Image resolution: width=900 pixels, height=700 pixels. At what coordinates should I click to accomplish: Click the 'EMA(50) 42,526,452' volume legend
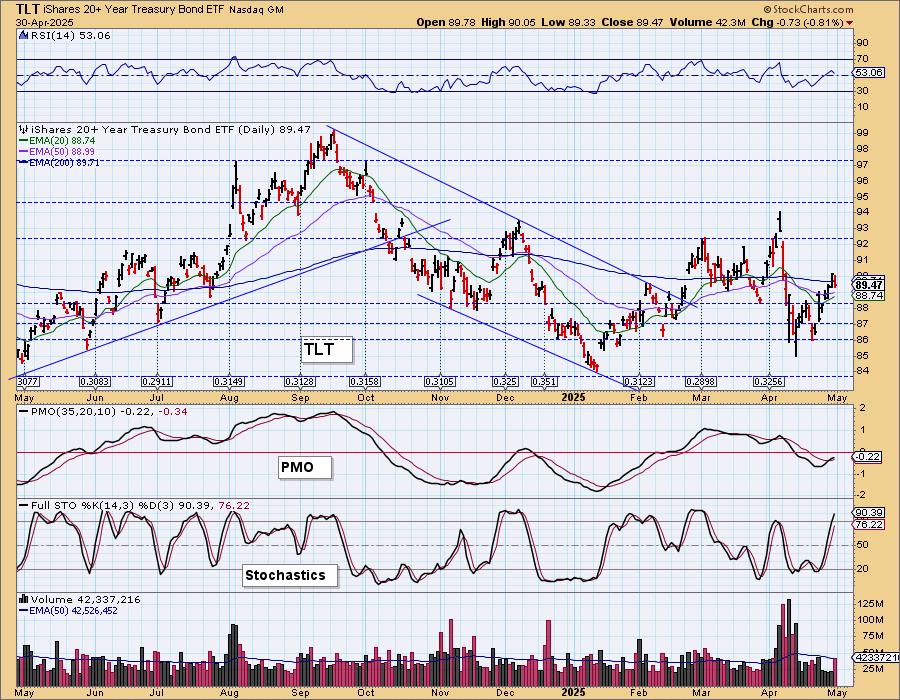(x=68, y=610)
